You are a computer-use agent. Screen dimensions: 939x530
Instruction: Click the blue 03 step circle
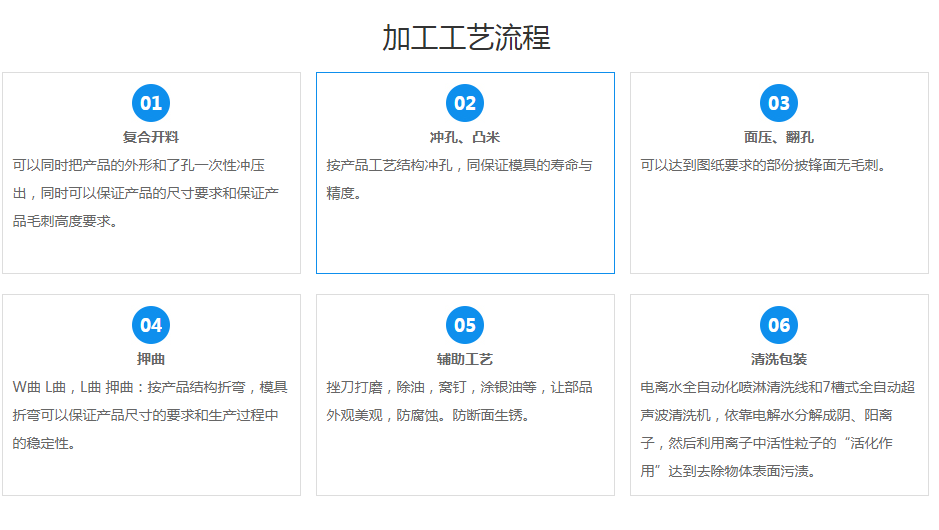coord(779,103)
